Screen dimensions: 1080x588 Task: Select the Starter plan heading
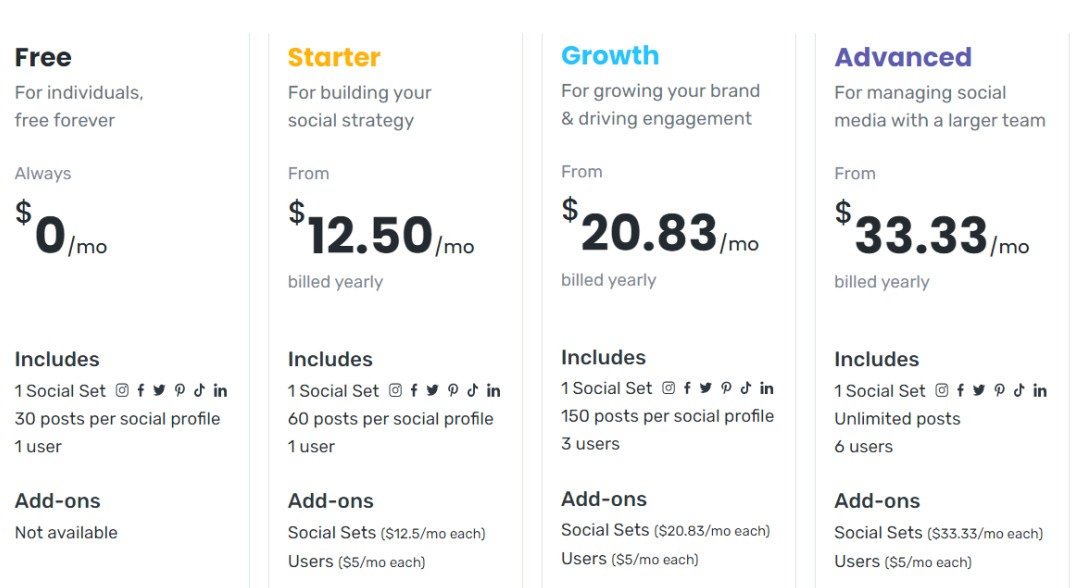[334, 57]
